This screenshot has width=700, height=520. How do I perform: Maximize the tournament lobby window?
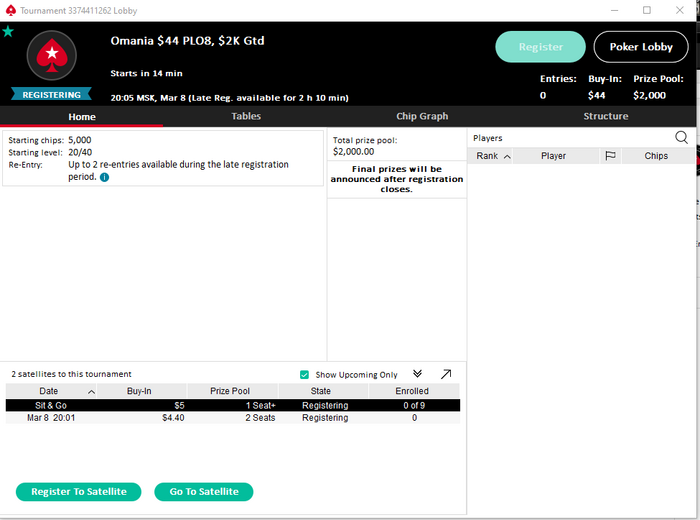point(646,10)
